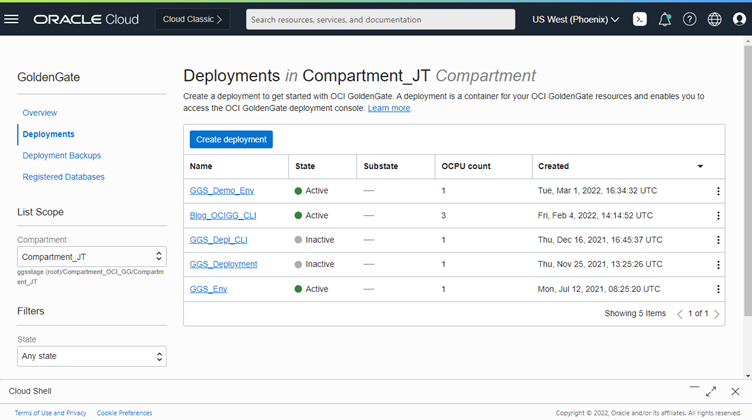Viewport: 752px width, 420px height.
Task: Maximize the Cloud Shell panel
Action: (x=711, y=391)
